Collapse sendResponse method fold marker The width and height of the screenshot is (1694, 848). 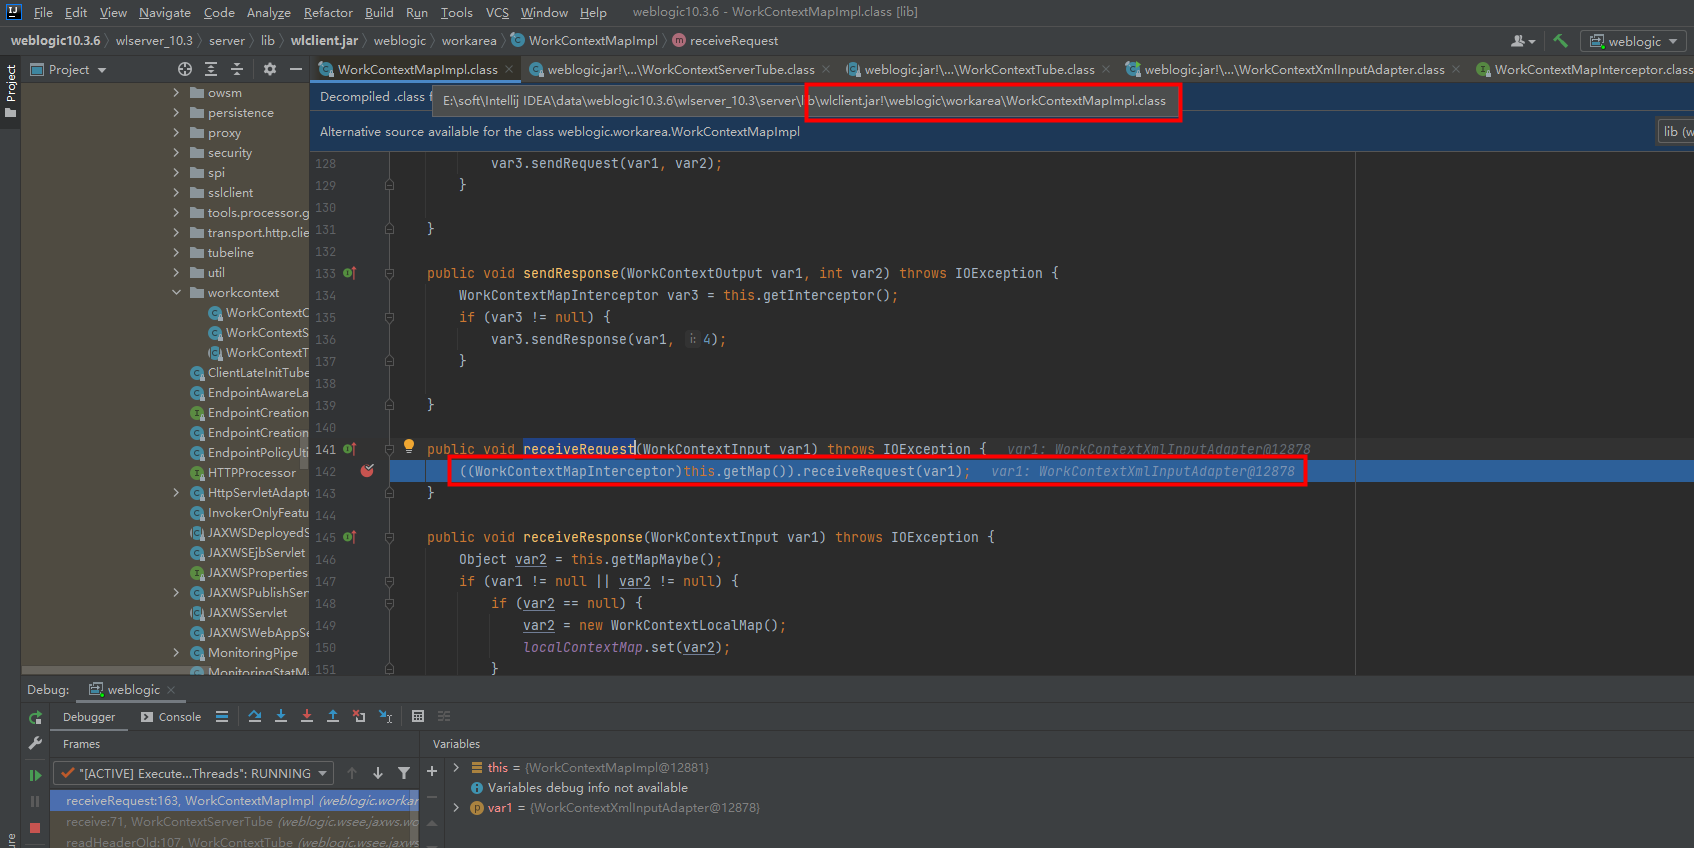[389, 273]
